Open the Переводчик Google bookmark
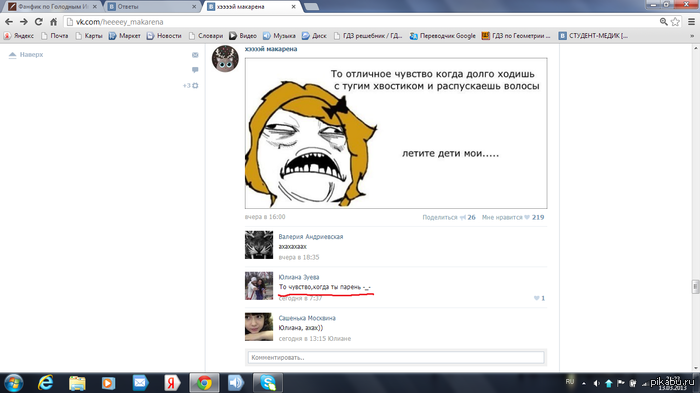Viewport: 700px width, 393px height. pyautogui.click(x=442, y=36)
